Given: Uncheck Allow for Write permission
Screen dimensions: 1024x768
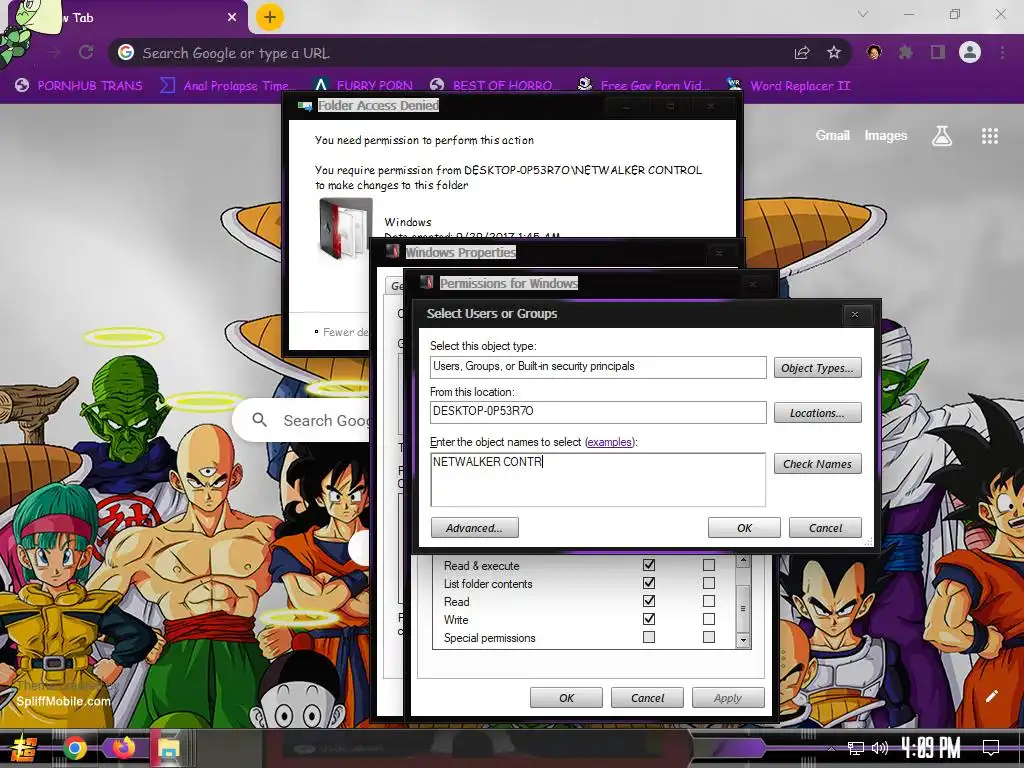Looking at the screenshot, I should click(x=648, y=619).
